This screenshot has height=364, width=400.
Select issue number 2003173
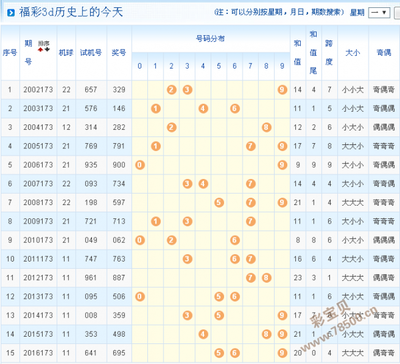point(38,108)
